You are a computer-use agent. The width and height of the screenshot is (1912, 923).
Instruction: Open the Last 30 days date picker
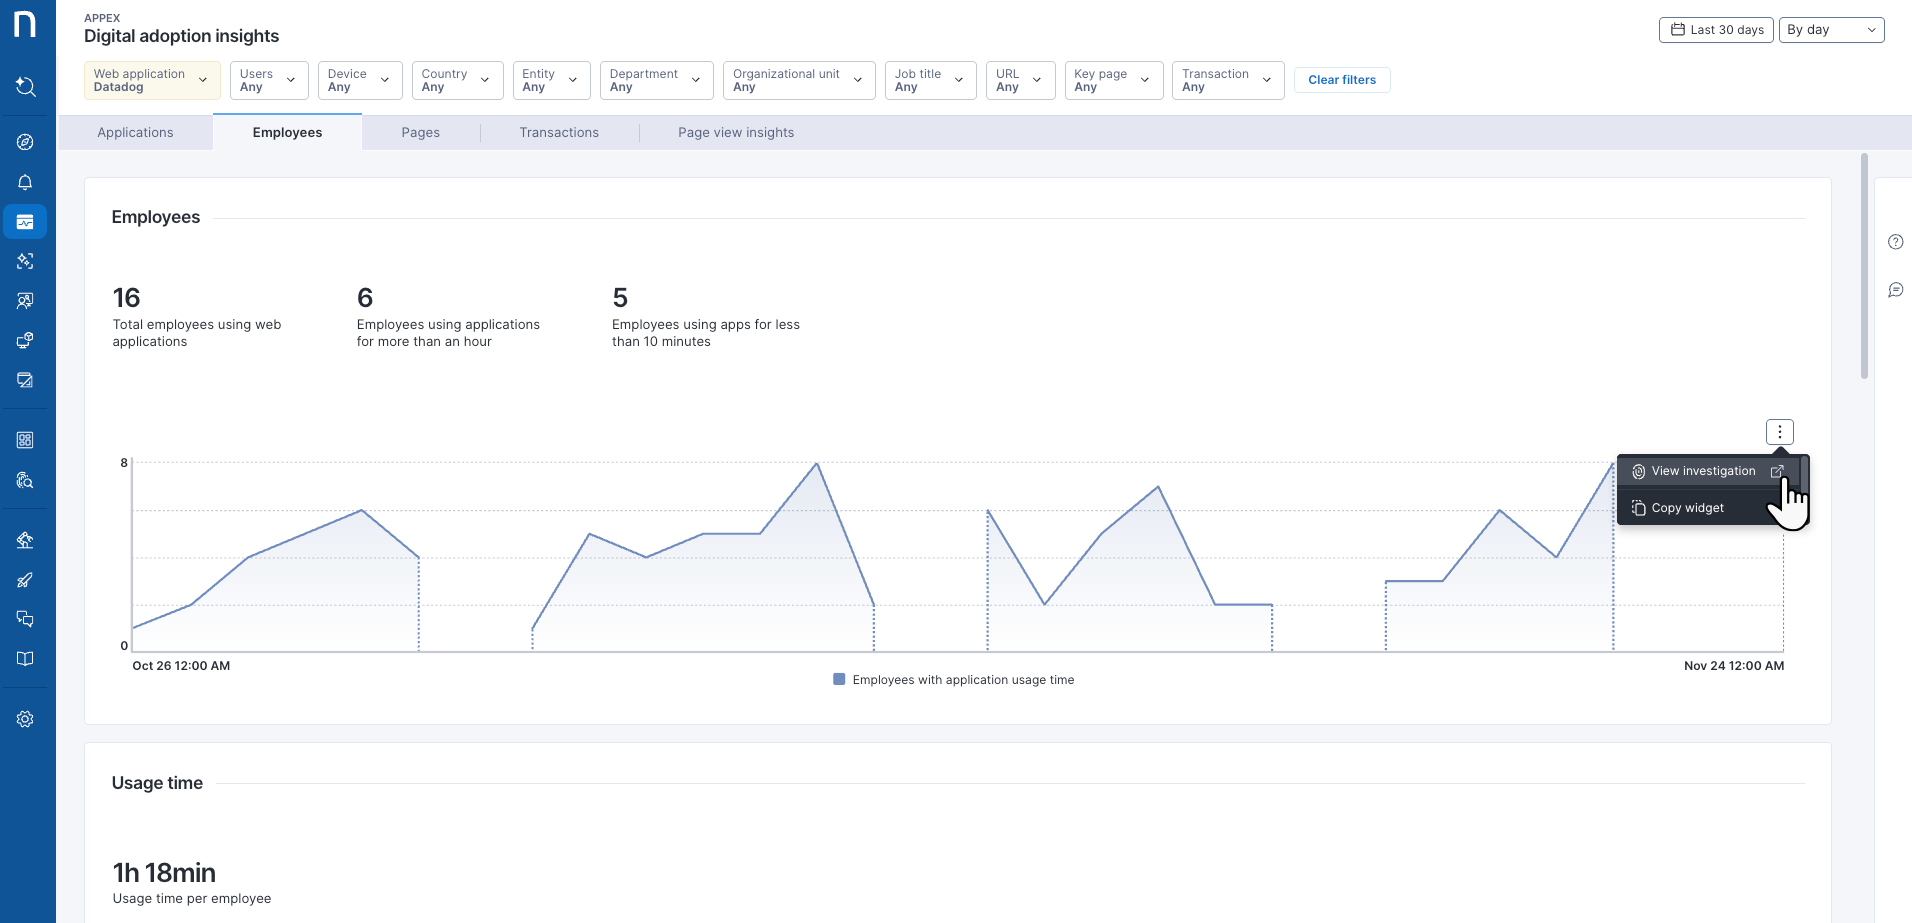[x=1716, y=30]
